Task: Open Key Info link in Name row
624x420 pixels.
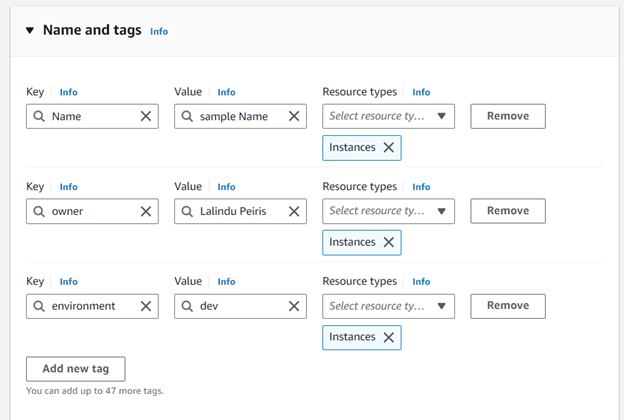Action: pos(68,92)
